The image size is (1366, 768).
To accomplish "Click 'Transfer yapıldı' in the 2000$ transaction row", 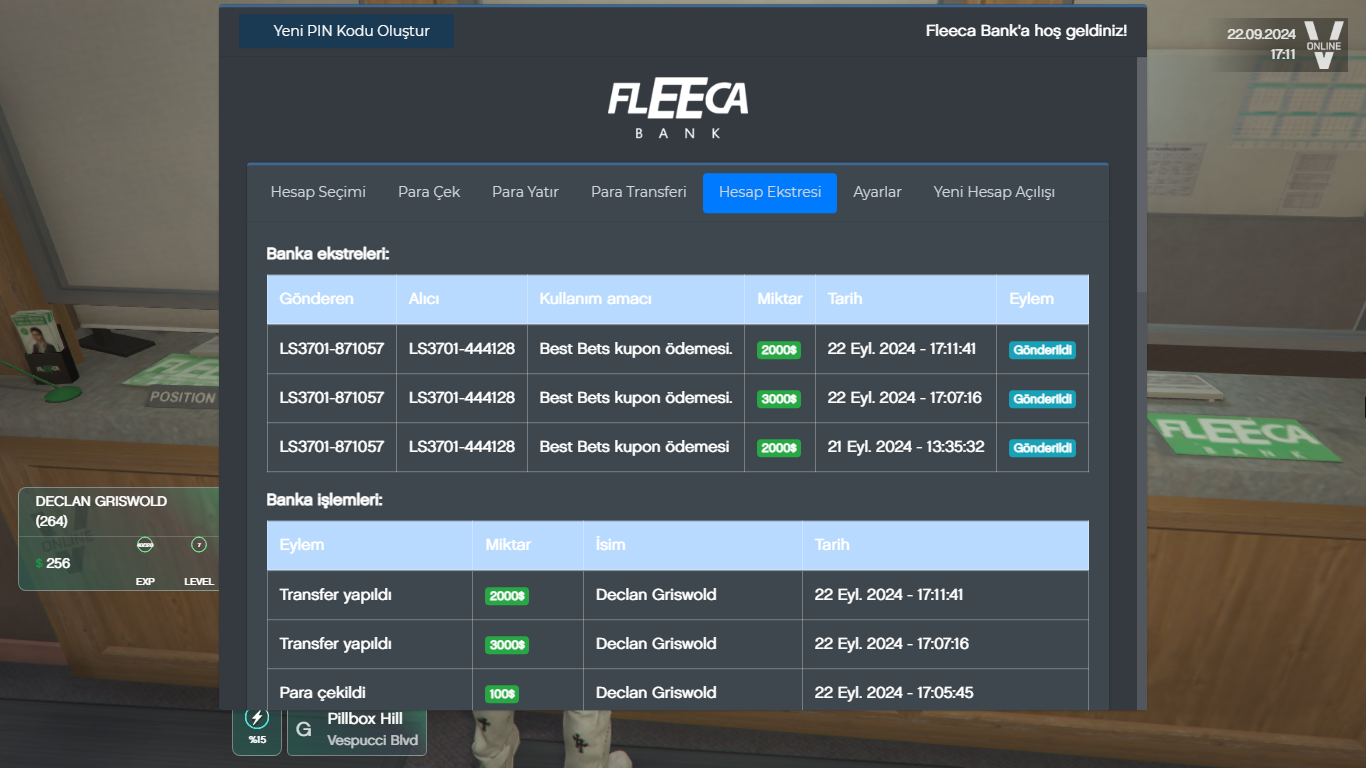I will 335,595.
